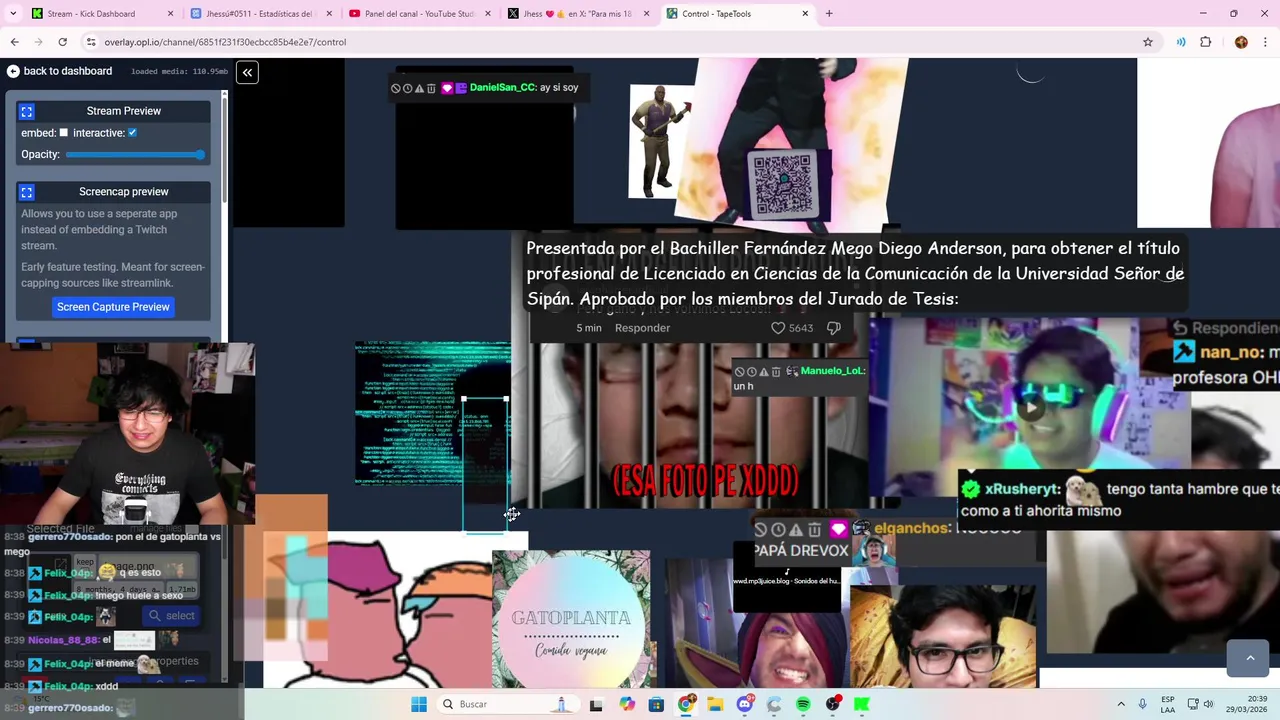Image resolution: width=1280 pixels, height=720 pixels.
Task: Close the Control - TapeTools tab
Action: 806,14
